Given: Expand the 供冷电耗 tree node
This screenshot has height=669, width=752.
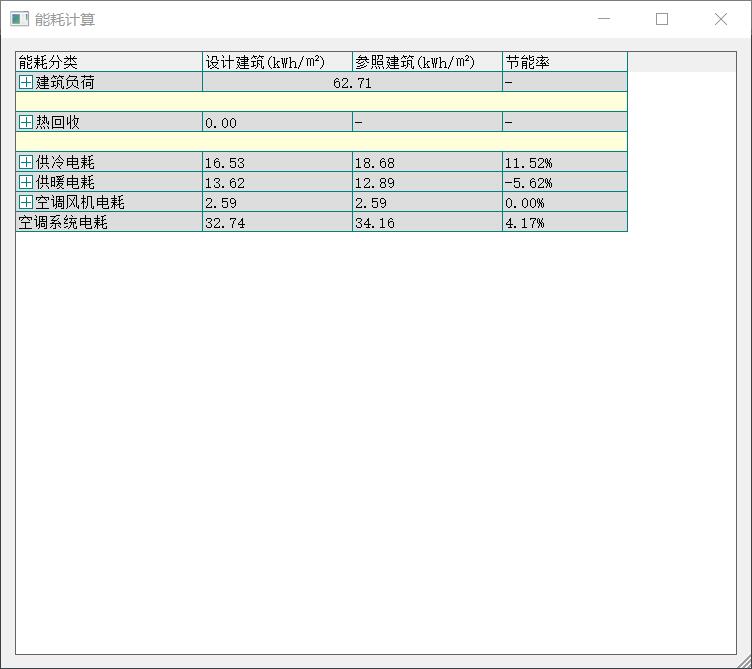Looking at the screenshot, I should pos(26,163).
